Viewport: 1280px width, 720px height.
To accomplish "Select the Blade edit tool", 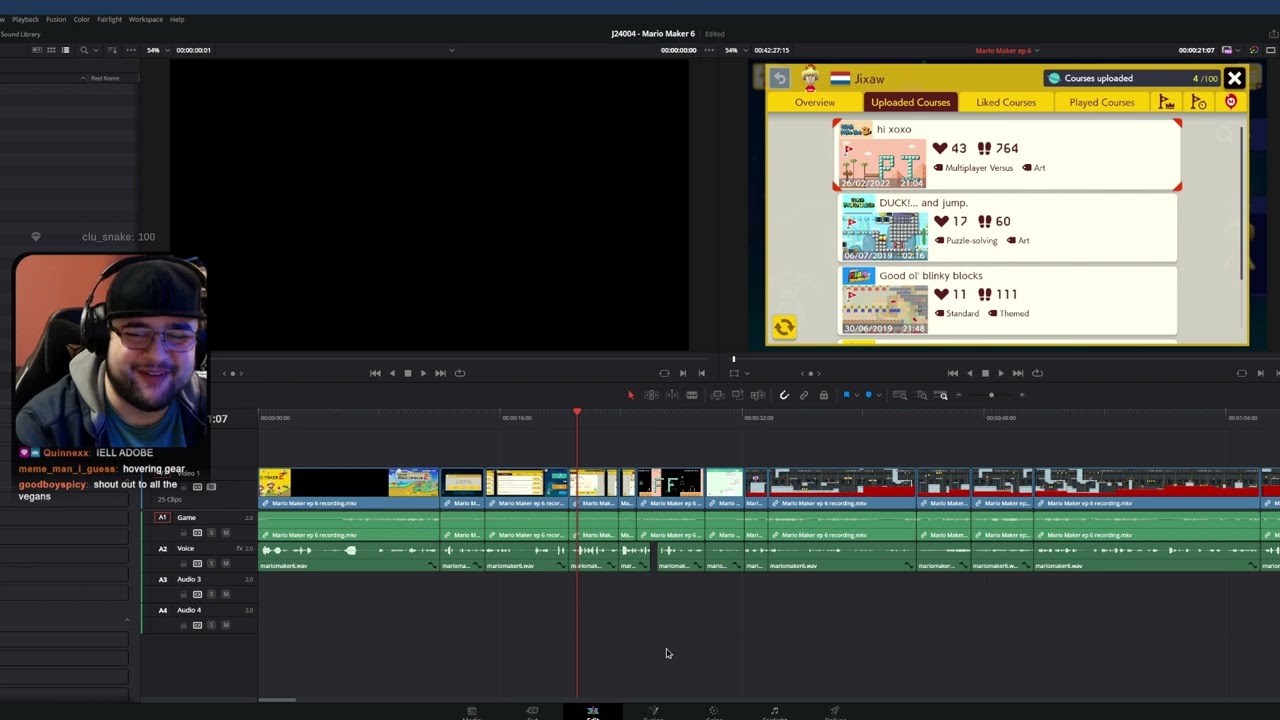I will click(x=692, y=395).
